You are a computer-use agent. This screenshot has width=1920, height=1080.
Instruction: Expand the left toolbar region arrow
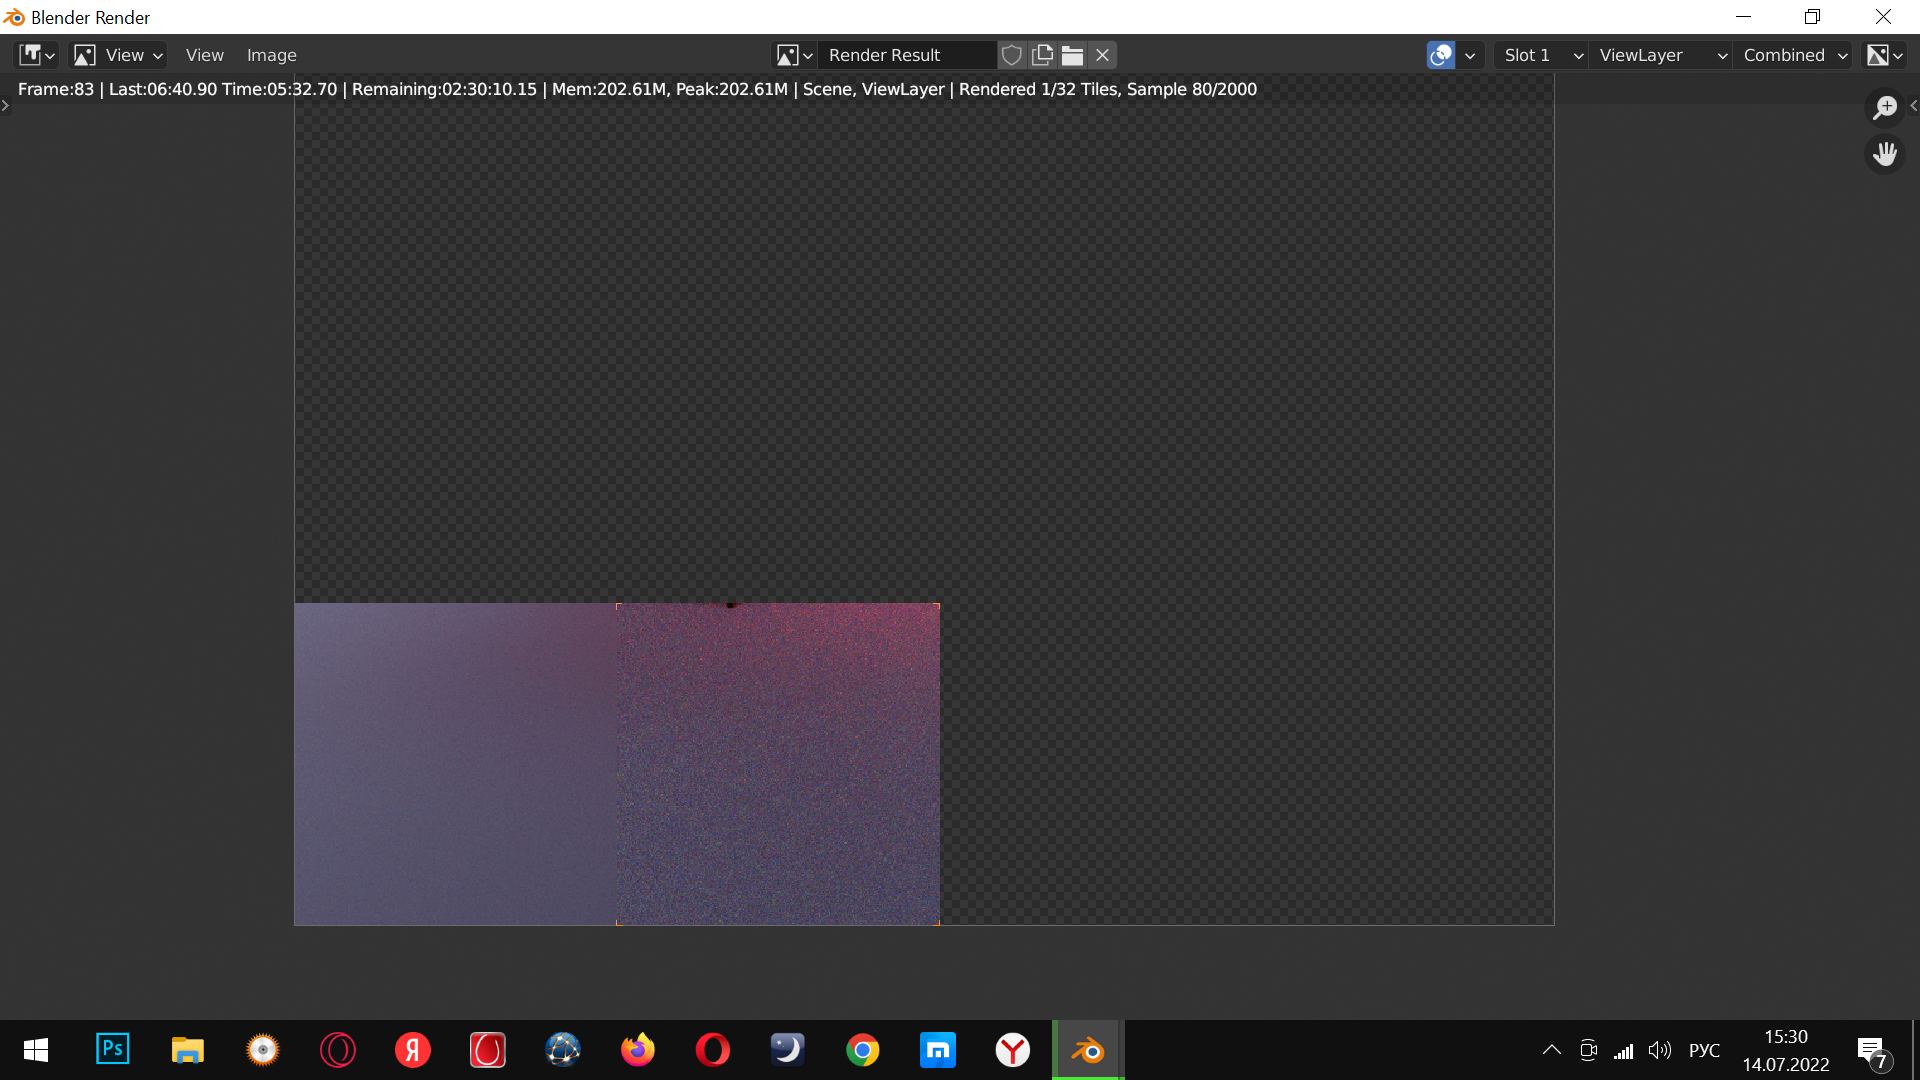(5, 105)
